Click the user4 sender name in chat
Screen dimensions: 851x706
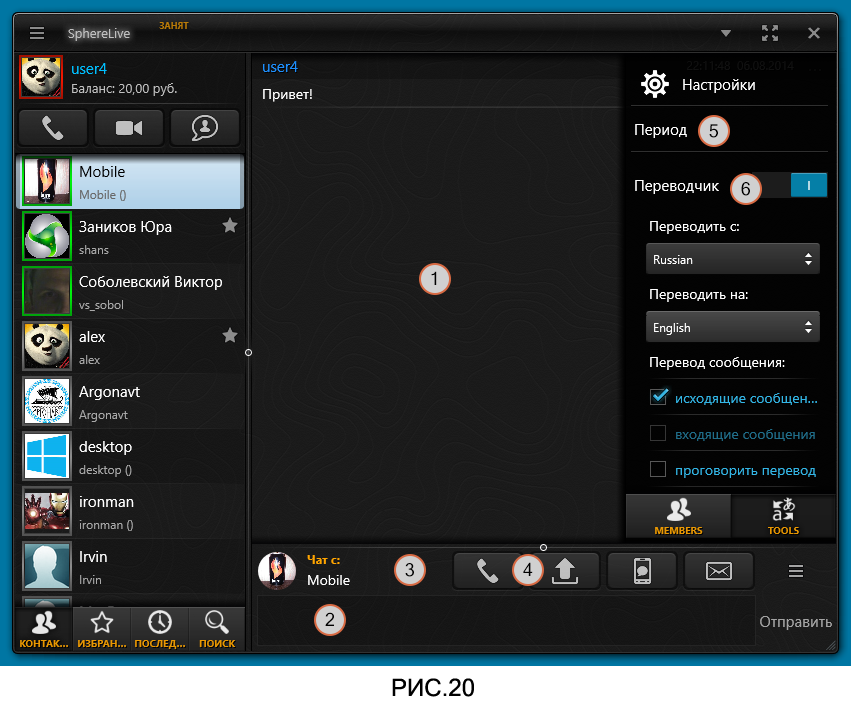click(x=280, y=67)
